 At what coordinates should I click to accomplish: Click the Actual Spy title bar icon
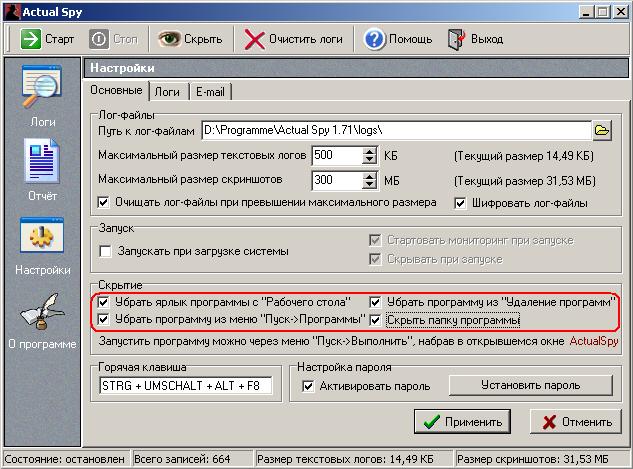pos(11,11)
